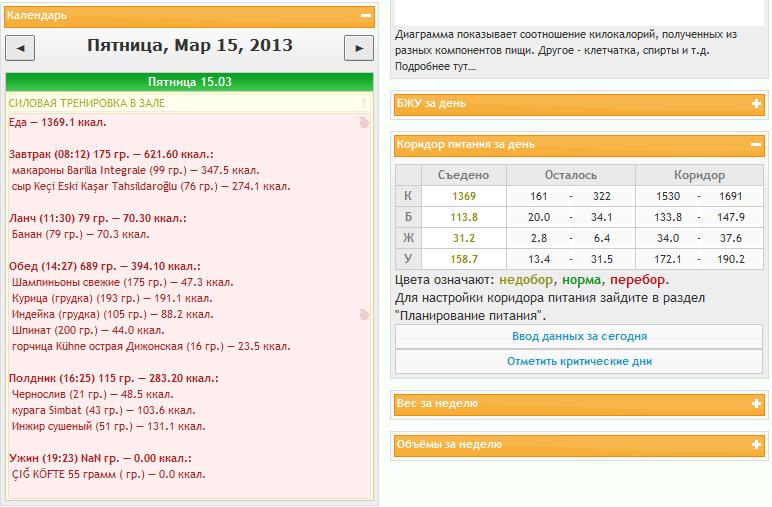Click the Обед (14:27) meal heading

[104, 266]
